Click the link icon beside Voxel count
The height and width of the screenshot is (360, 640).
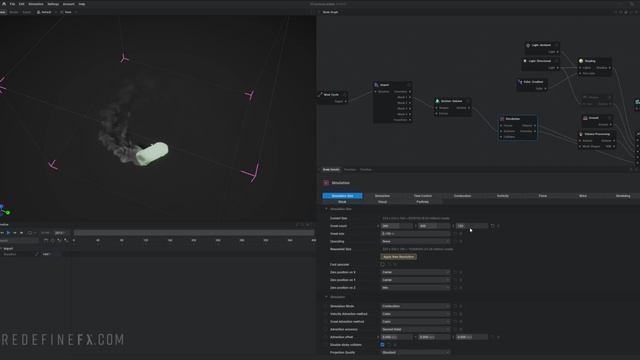tap(492, 226)
